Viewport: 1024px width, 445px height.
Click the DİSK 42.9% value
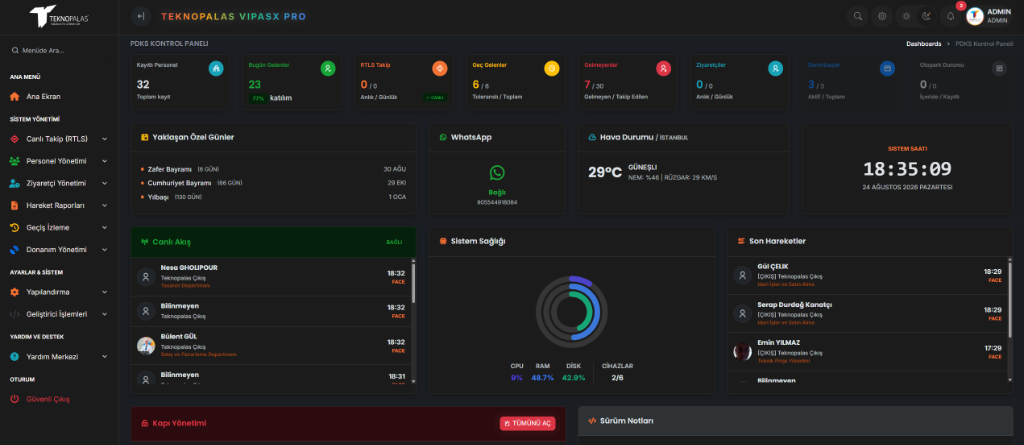point(573,378)
